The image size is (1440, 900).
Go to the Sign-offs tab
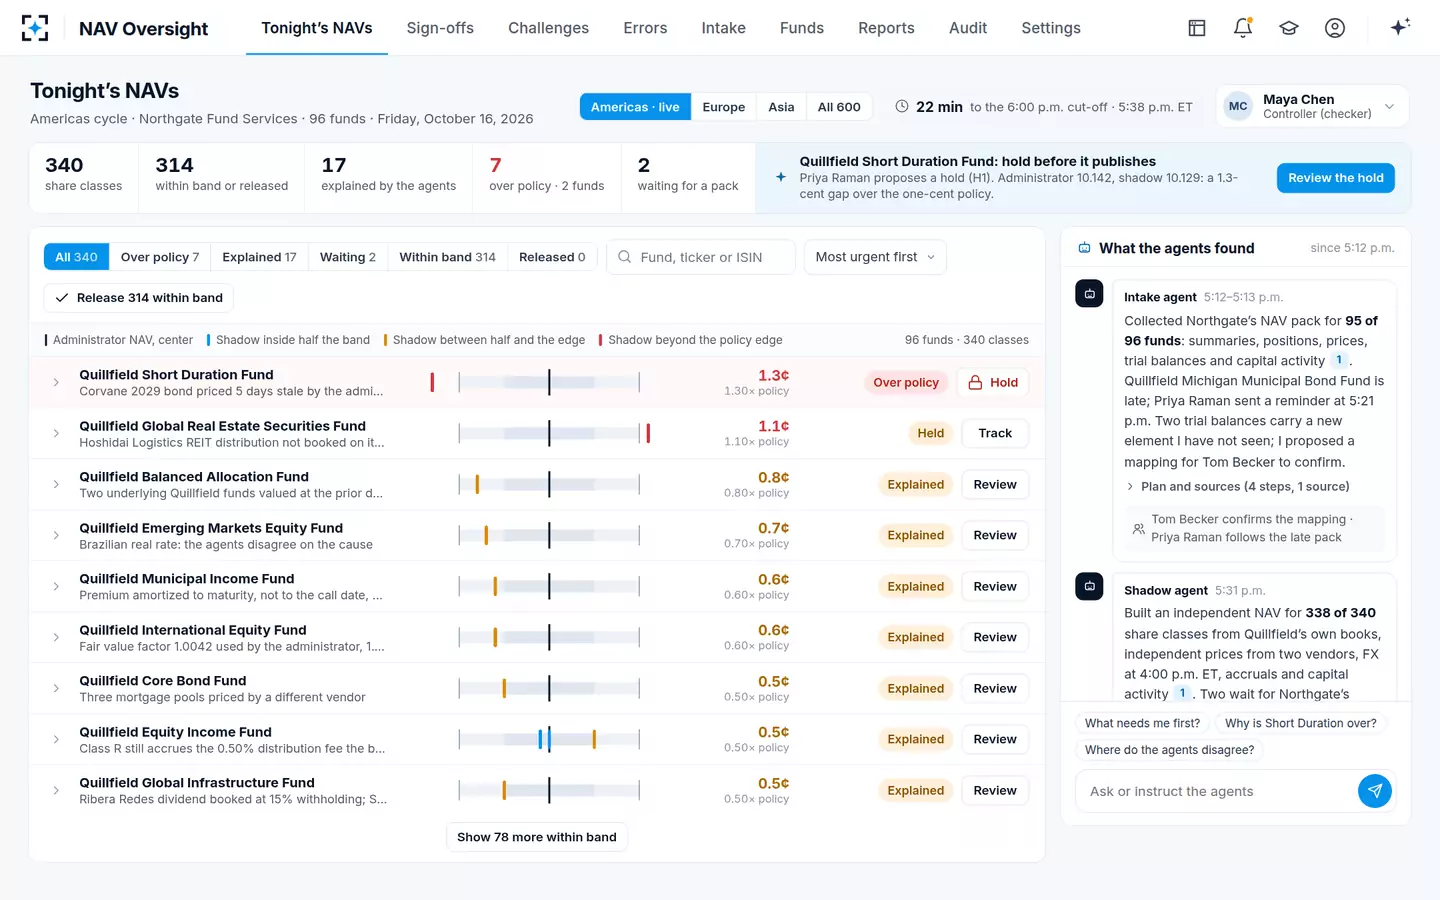tap(440, 28)
